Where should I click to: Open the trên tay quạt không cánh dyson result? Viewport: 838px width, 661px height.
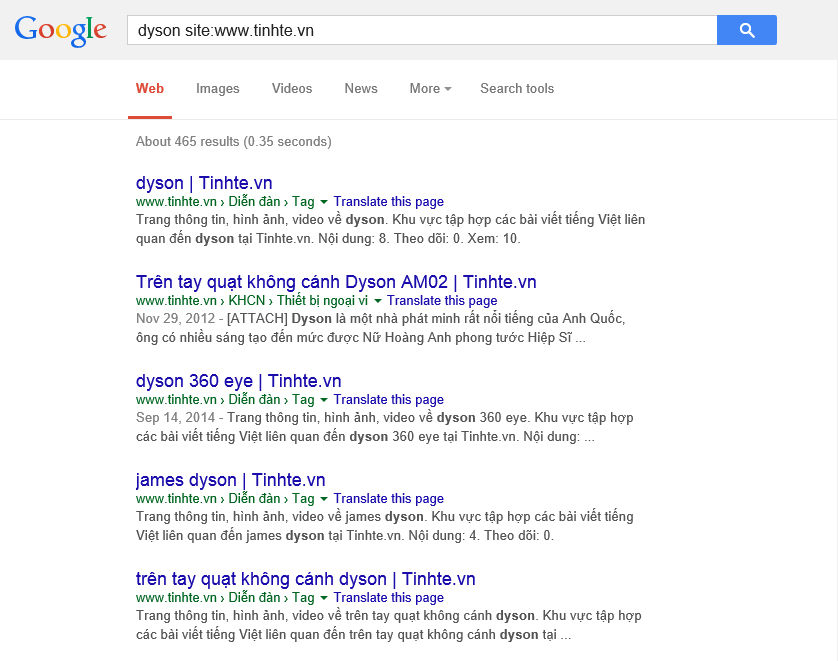pos(306,579)
